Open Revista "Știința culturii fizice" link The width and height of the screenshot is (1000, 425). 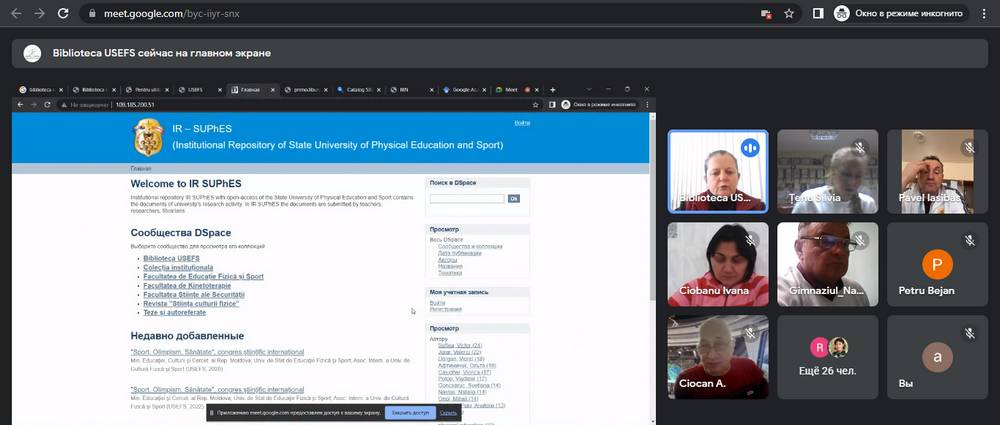coord(191,304)
